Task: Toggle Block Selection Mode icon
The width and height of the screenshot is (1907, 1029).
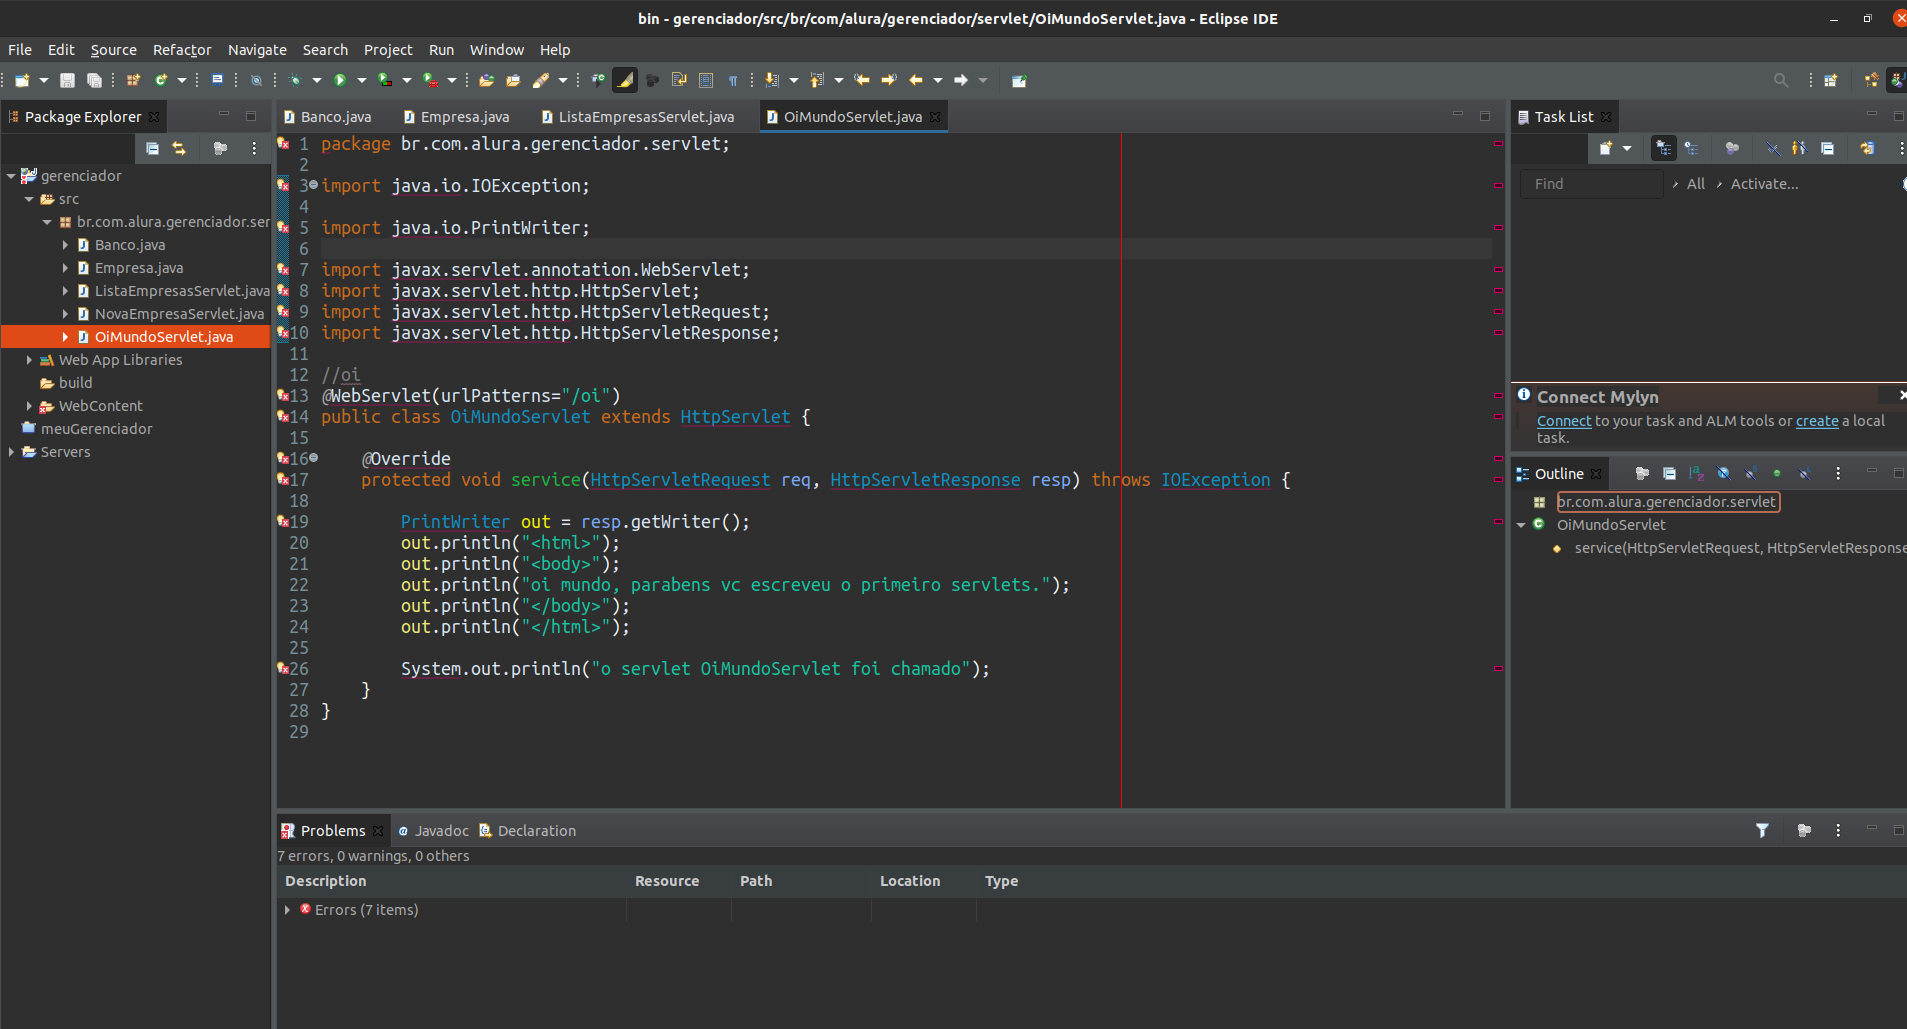Action: (x=706, y=80)
